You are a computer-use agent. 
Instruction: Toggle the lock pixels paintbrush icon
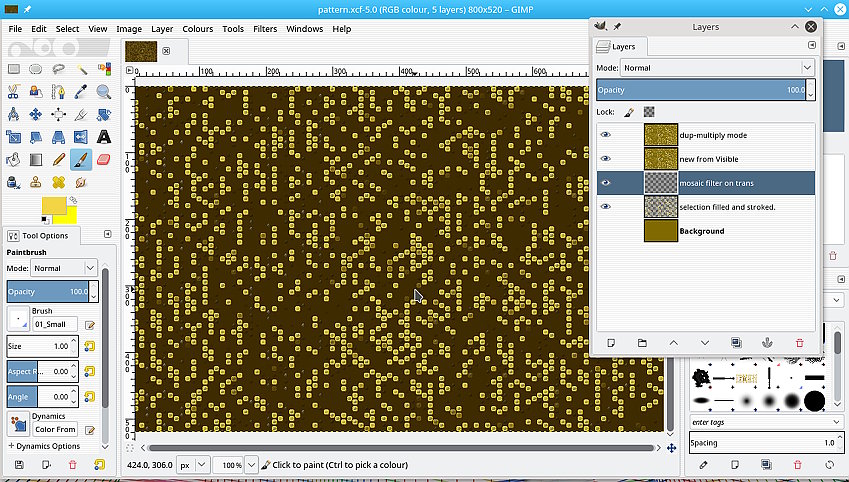coord(628,113)
